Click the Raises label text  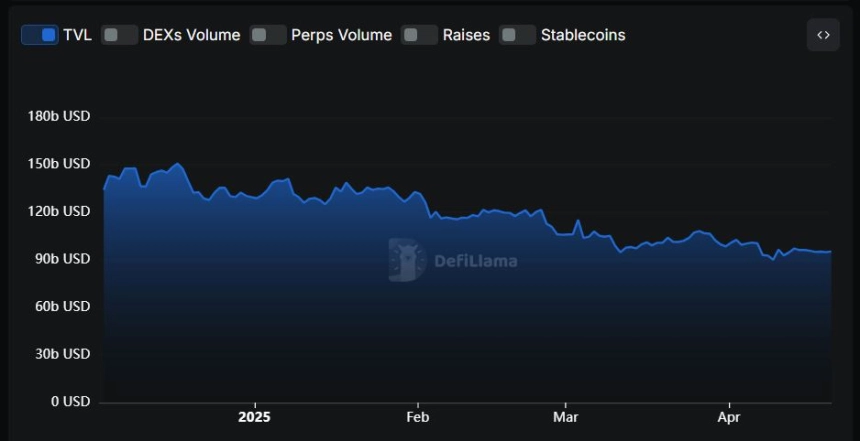[x=466, y=35]
